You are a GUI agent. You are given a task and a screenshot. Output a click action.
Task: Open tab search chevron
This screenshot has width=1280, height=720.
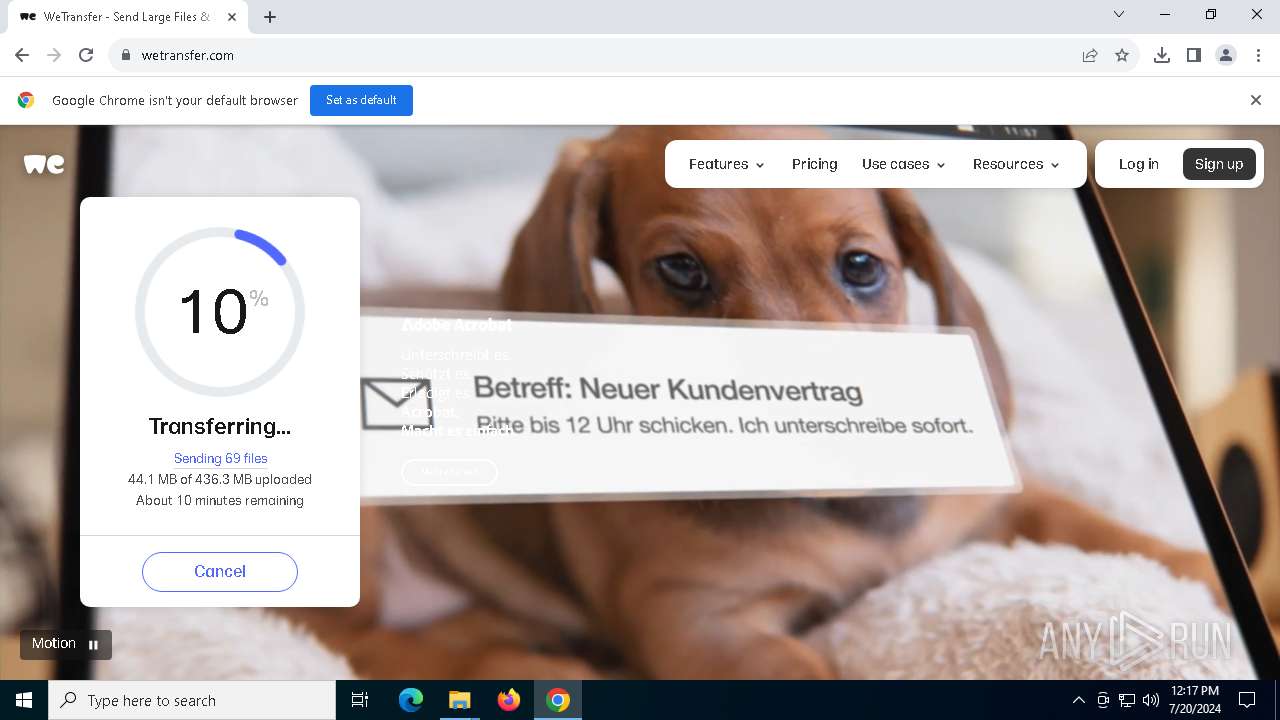pos(1119,14)
